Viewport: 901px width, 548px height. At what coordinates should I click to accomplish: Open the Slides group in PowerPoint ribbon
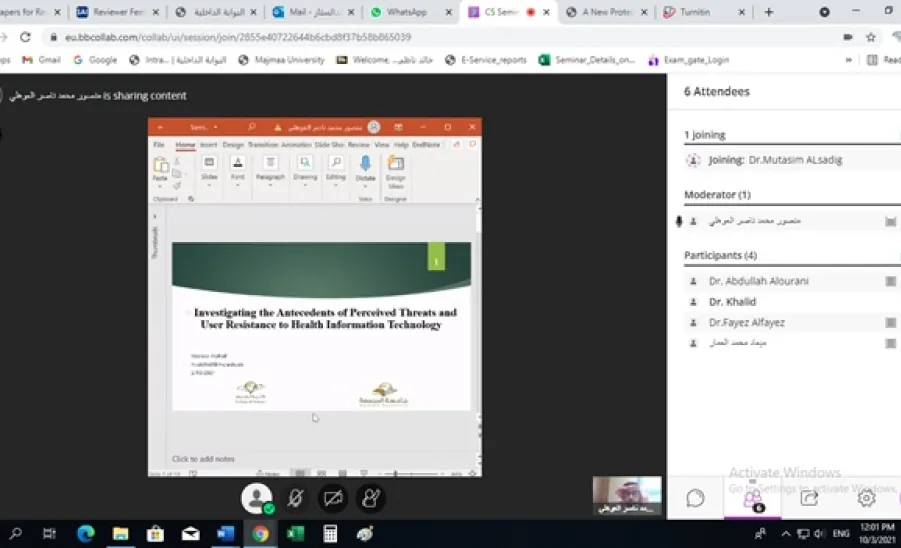click(209, 171)
